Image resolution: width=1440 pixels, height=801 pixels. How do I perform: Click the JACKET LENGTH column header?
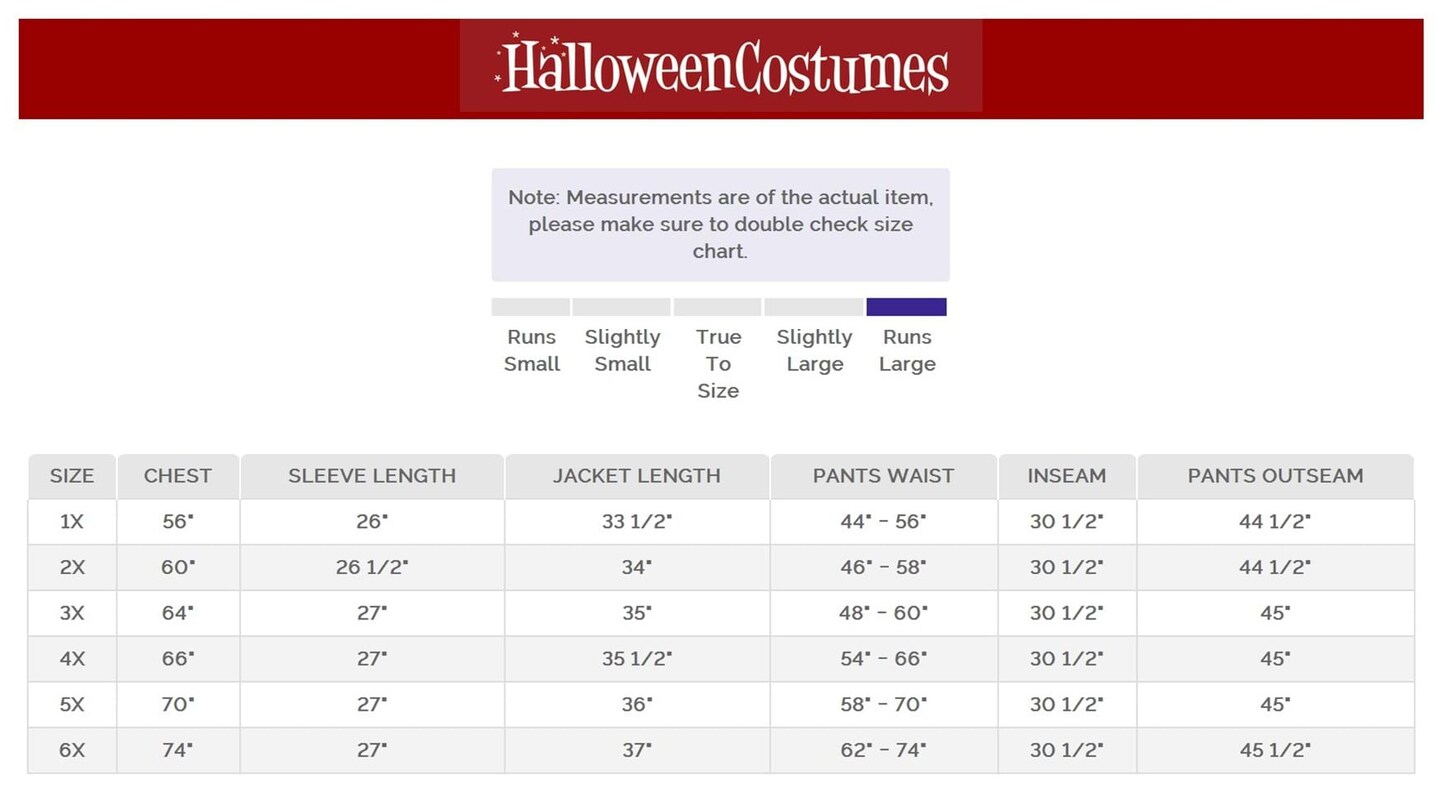[x=637, y=476]
